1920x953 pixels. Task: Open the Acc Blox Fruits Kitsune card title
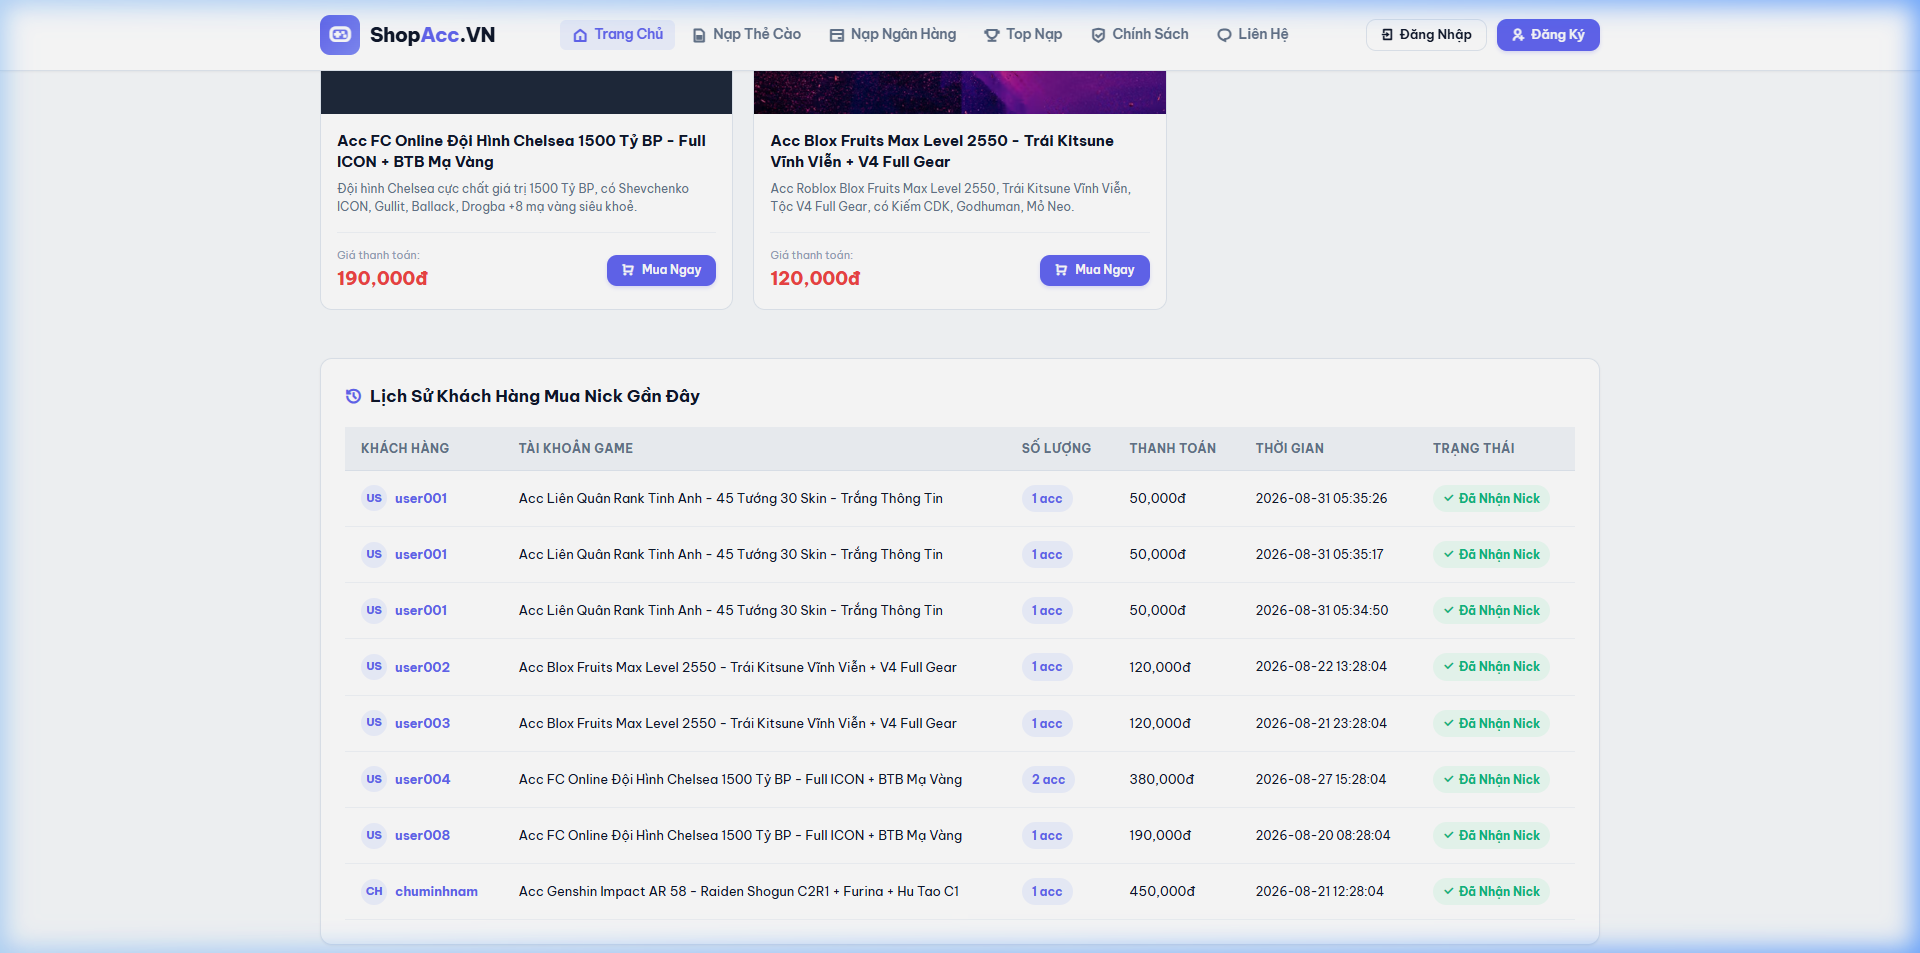(942, 151)
